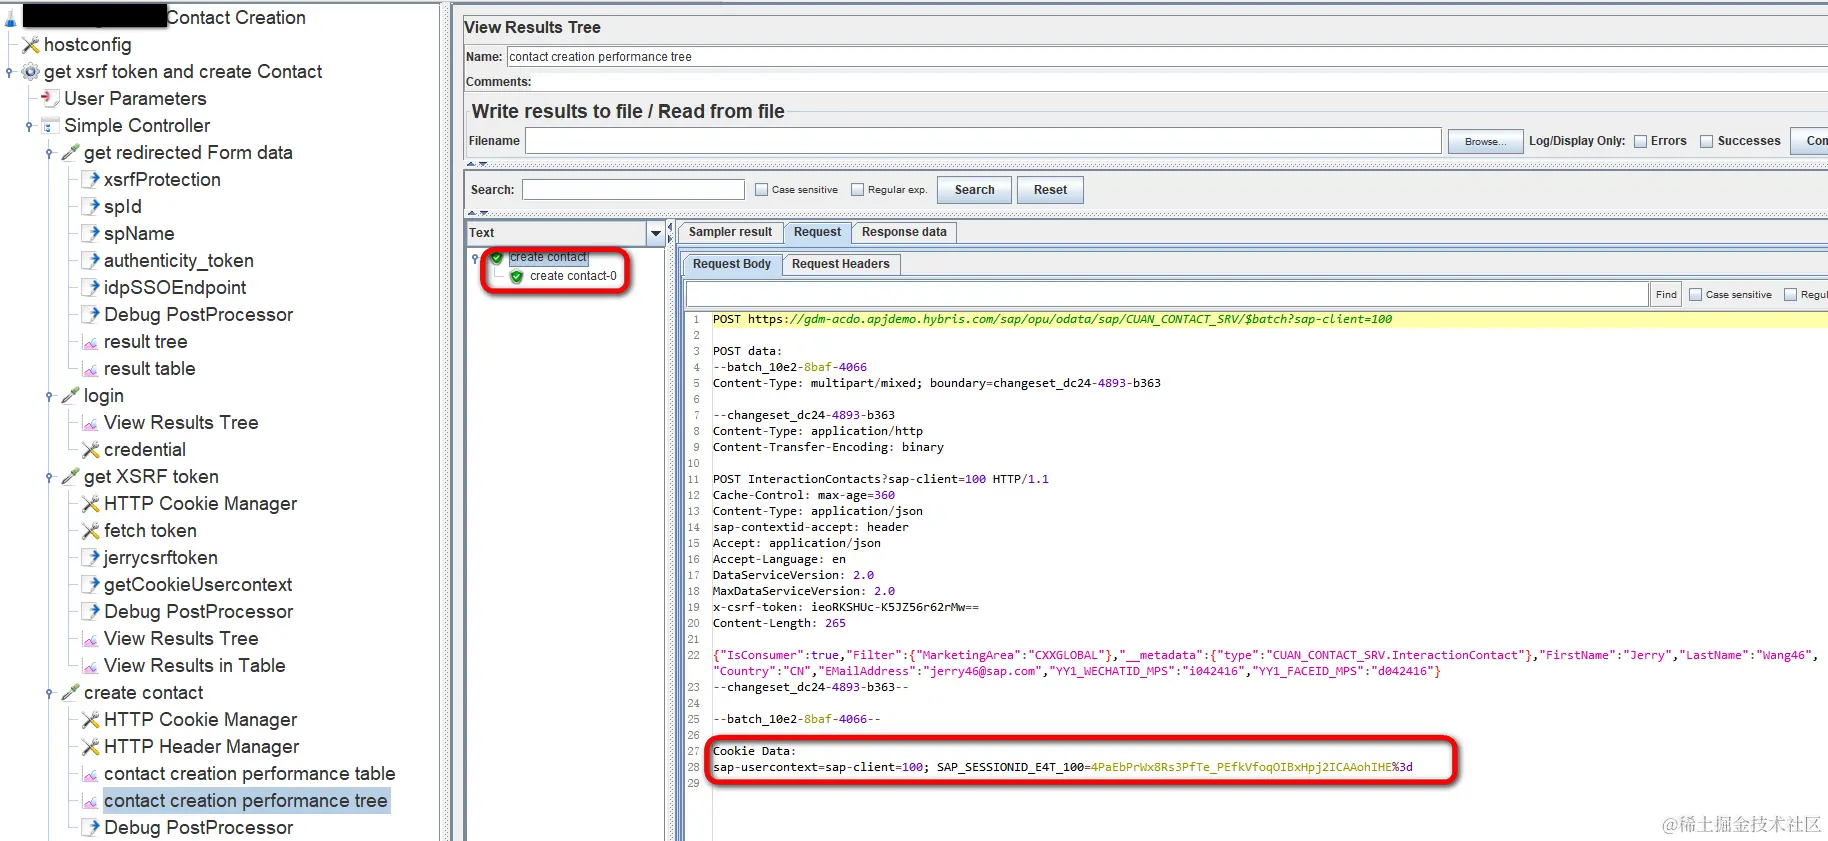Click the Reset button

pos(1050,190)
